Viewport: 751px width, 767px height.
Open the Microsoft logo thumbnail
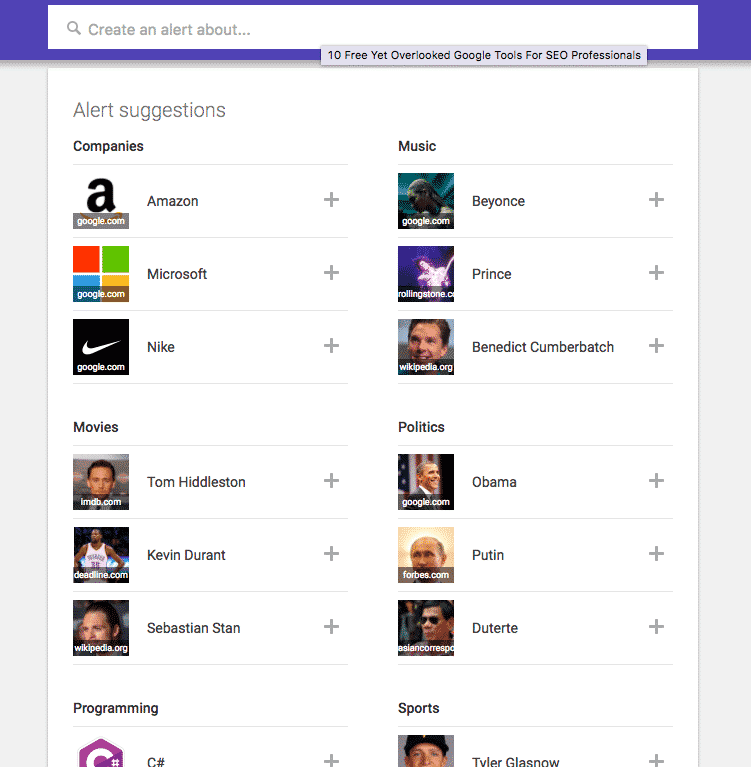[x=101, y=274]
